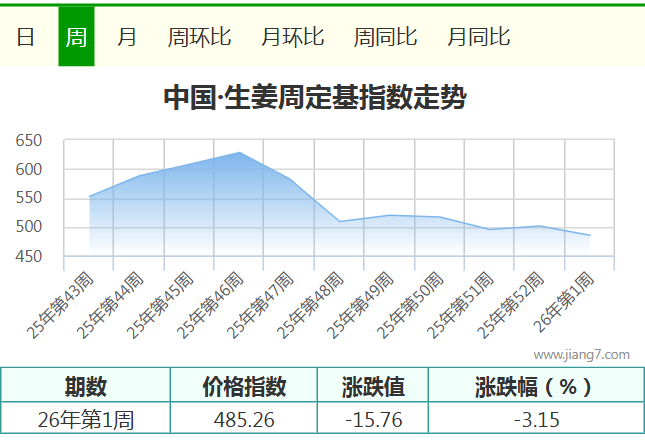
Task: Click the 485.26 price index cell
Action: 244,420
